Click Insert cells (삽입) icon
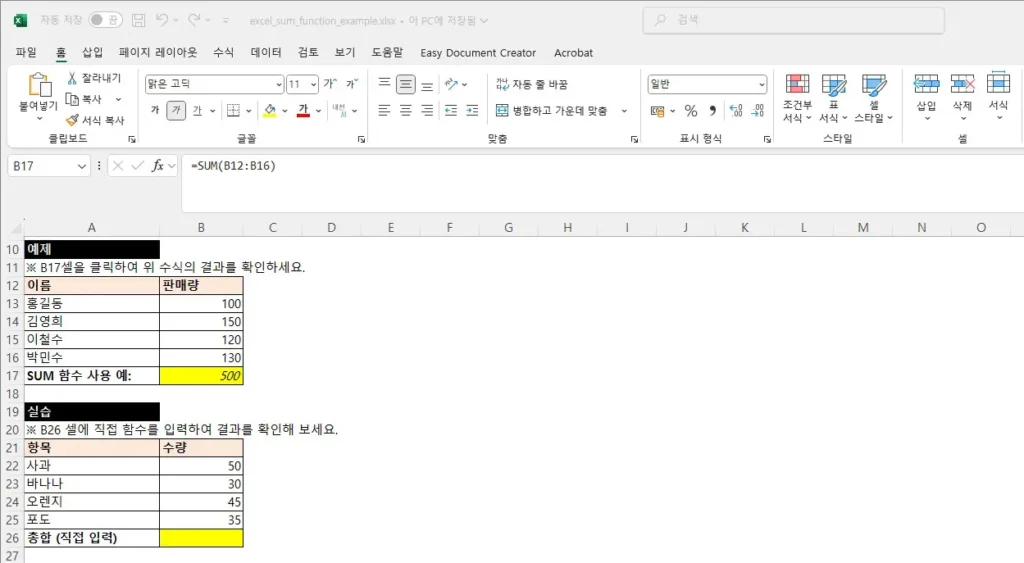 click(926, 84)
